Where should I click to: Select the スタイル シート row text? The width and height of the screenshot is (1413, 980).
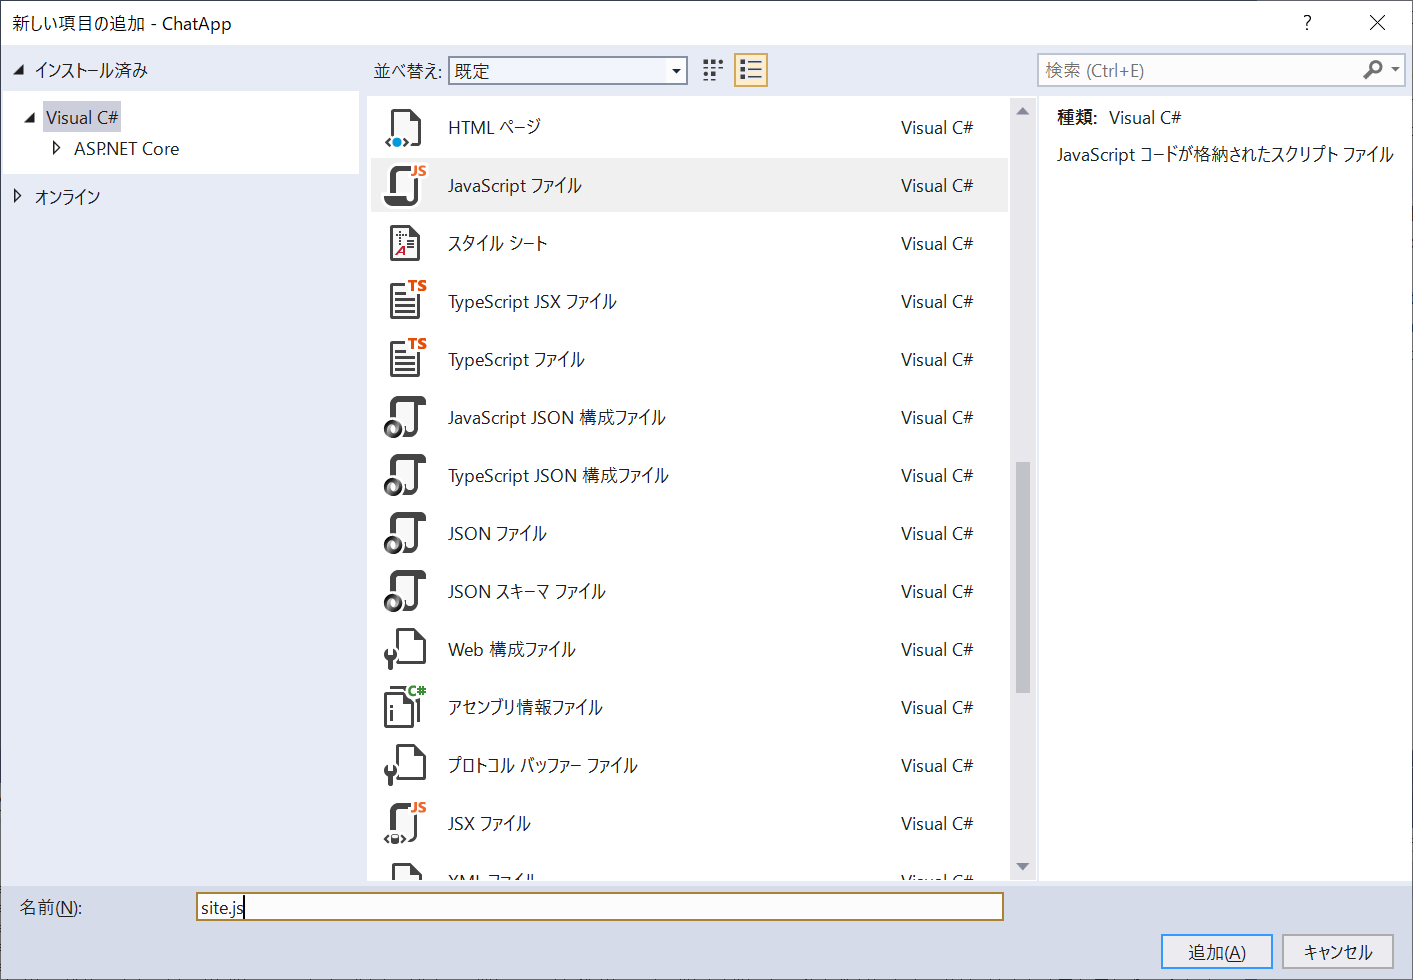498,244
